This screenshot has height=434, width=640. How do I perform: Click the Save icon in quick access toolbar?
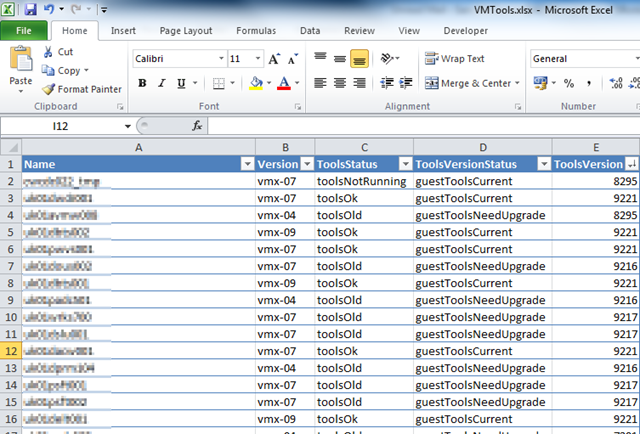31,9
